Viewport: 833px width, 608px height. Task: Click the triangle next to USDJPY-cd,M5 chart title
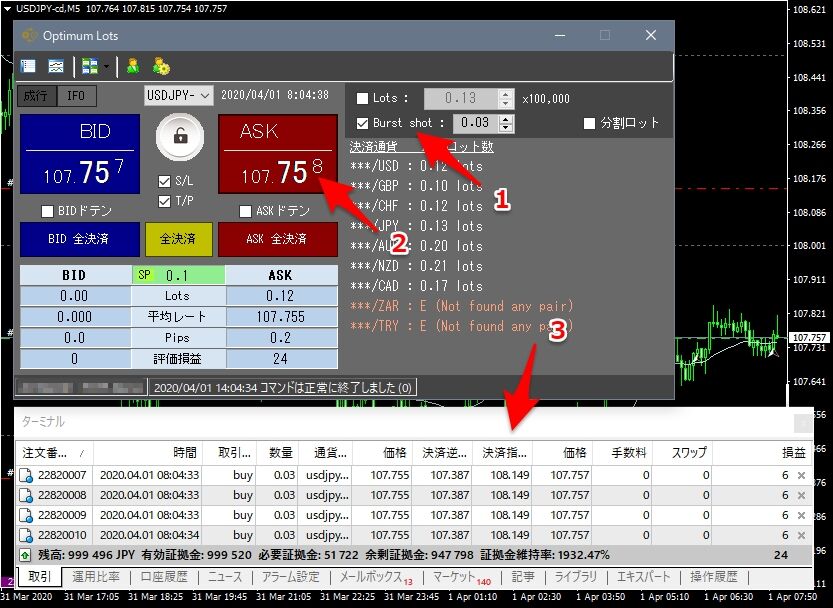(7, 9)
